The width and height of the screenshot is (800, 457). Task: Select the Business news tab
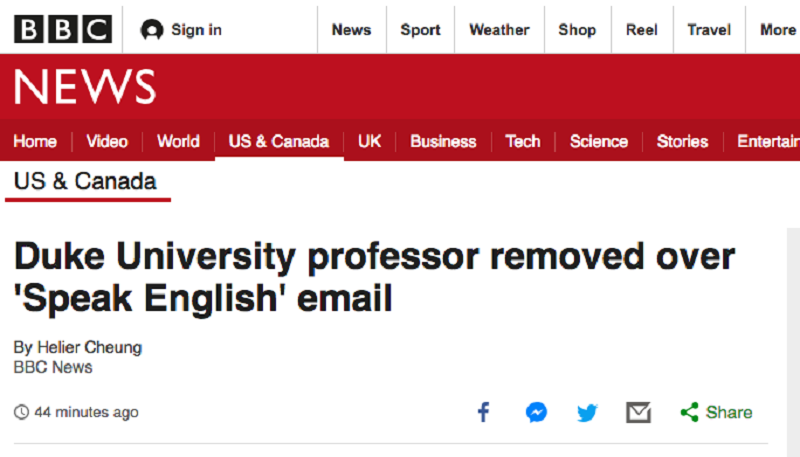[443, 141]
